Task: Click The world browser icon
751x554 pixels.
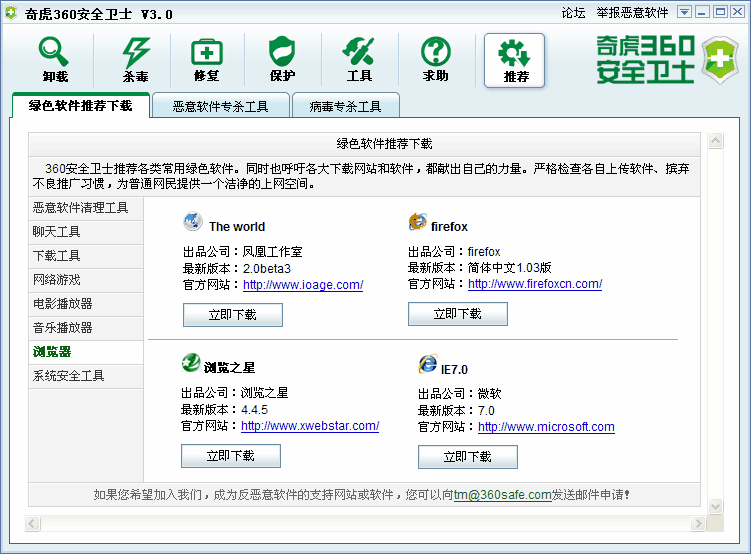Action: pyautogui.click(x=193, y=222)
